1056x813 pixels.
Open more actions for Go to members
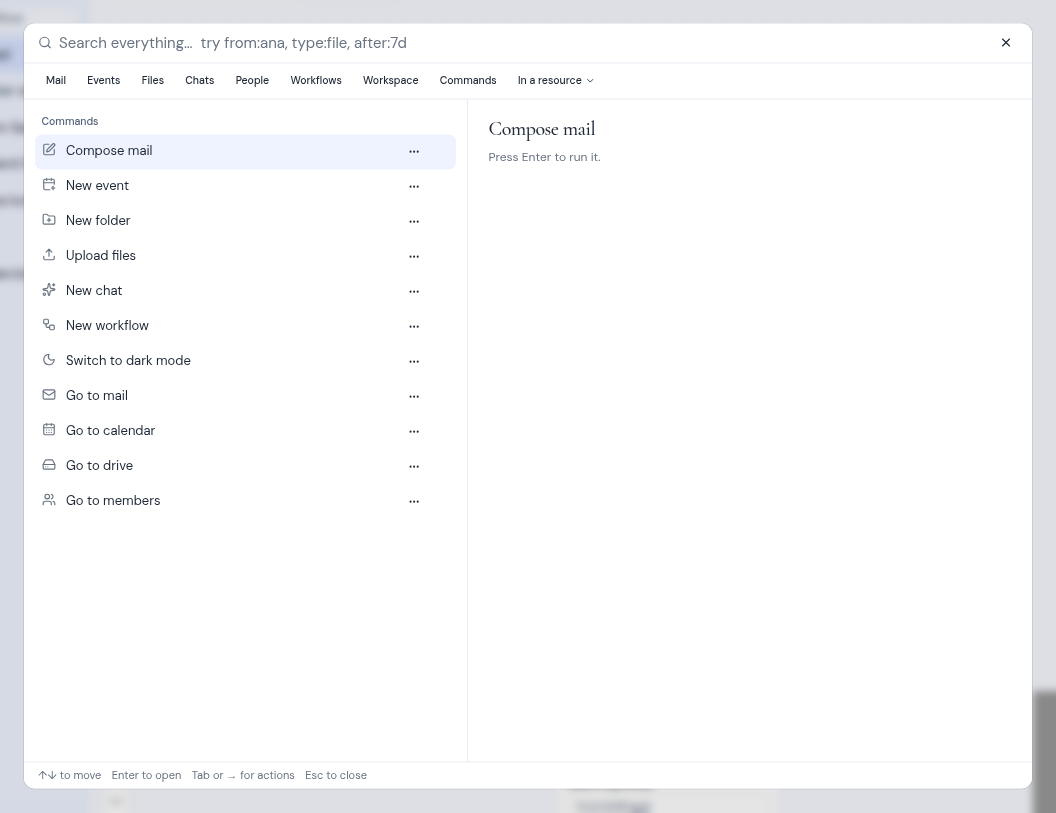coord(414,502)
